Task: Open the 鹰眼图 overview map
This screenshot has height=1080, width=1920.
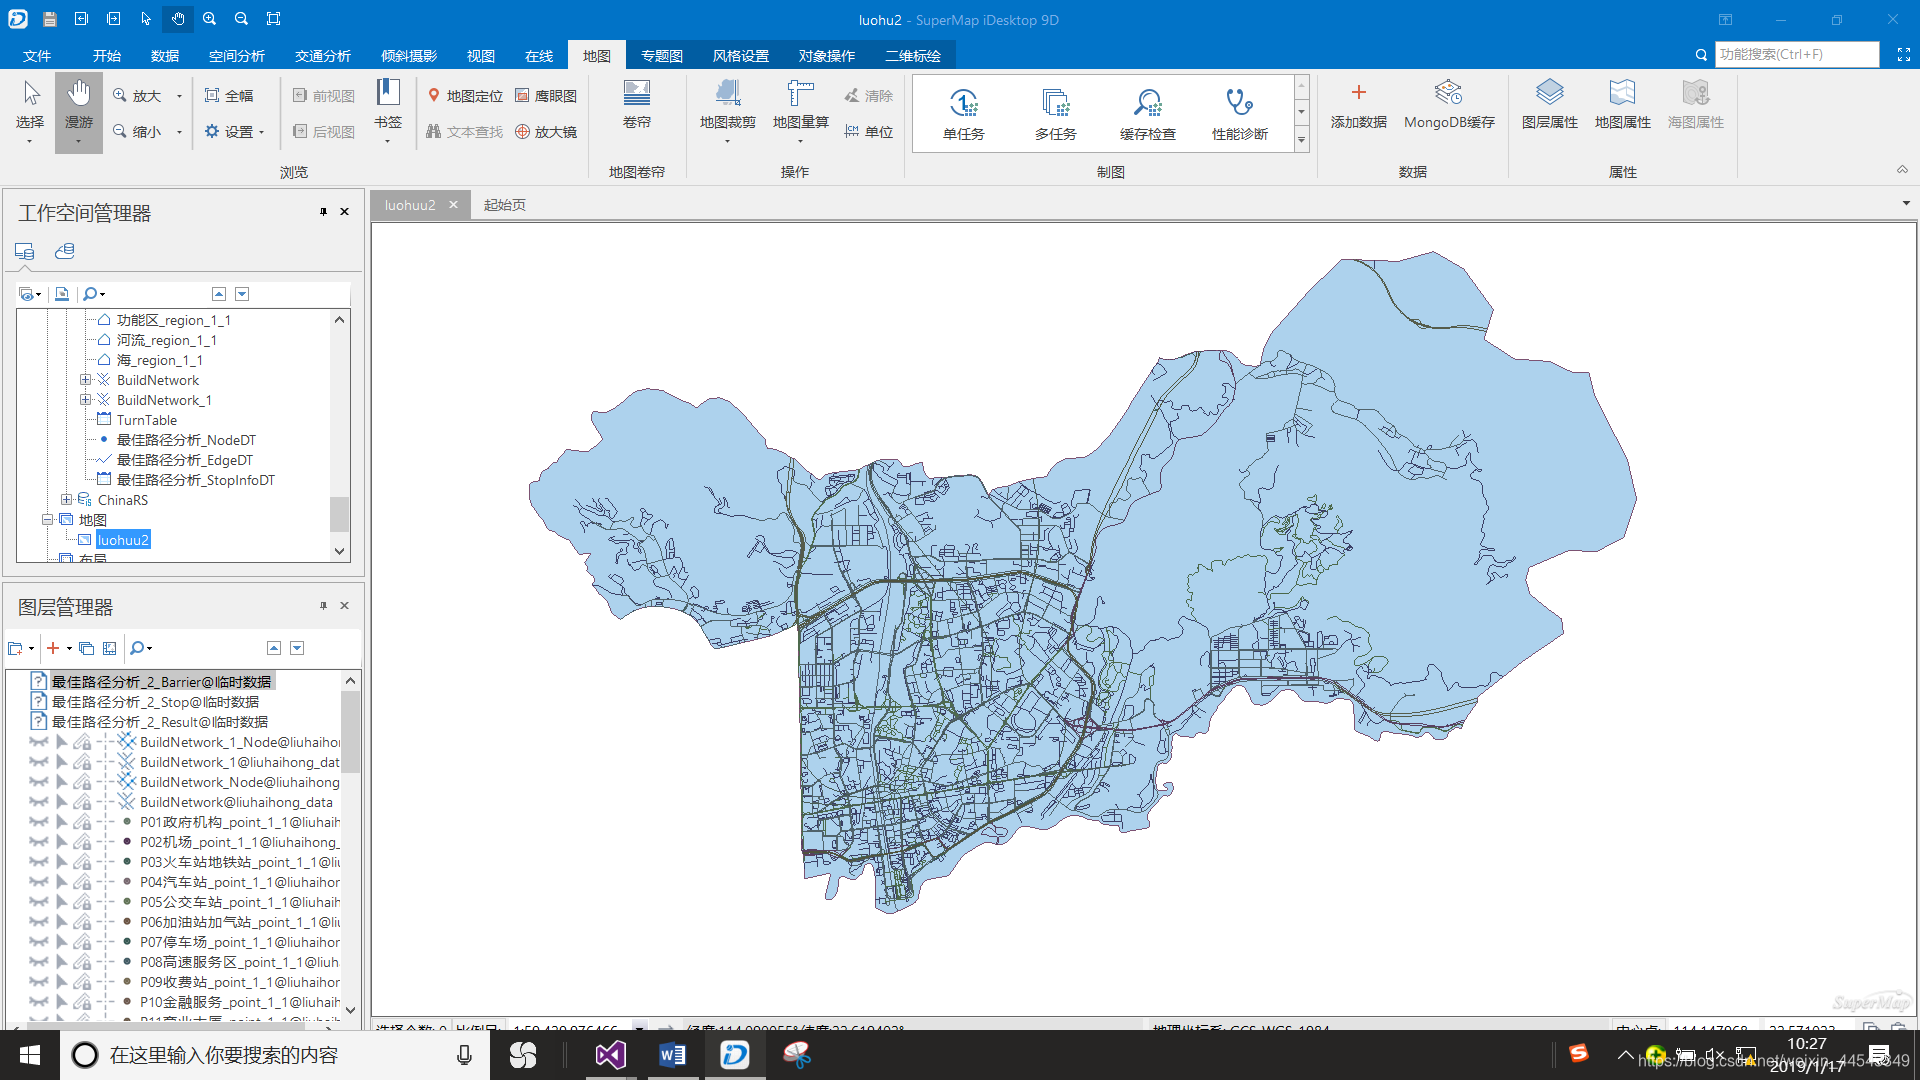Action: 546,96
